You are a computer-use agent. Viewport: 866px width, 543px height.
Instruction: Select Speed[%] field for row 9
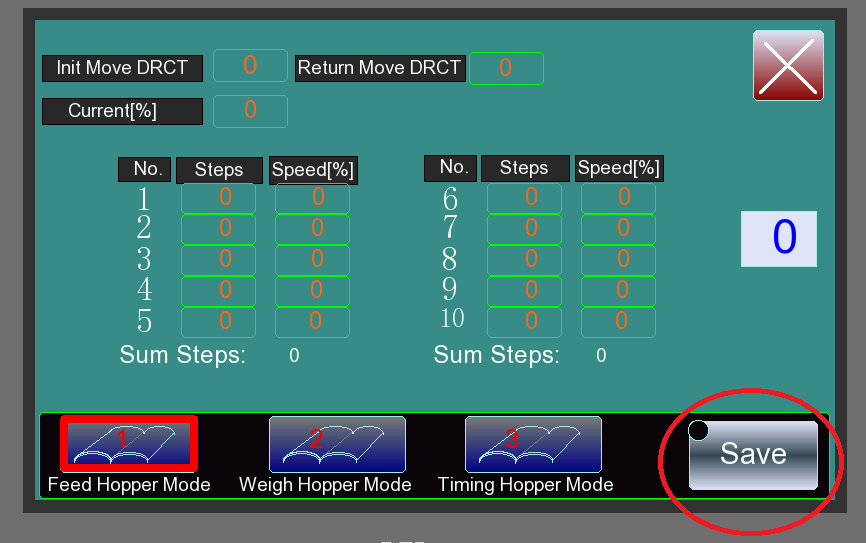tap(618, 291)
